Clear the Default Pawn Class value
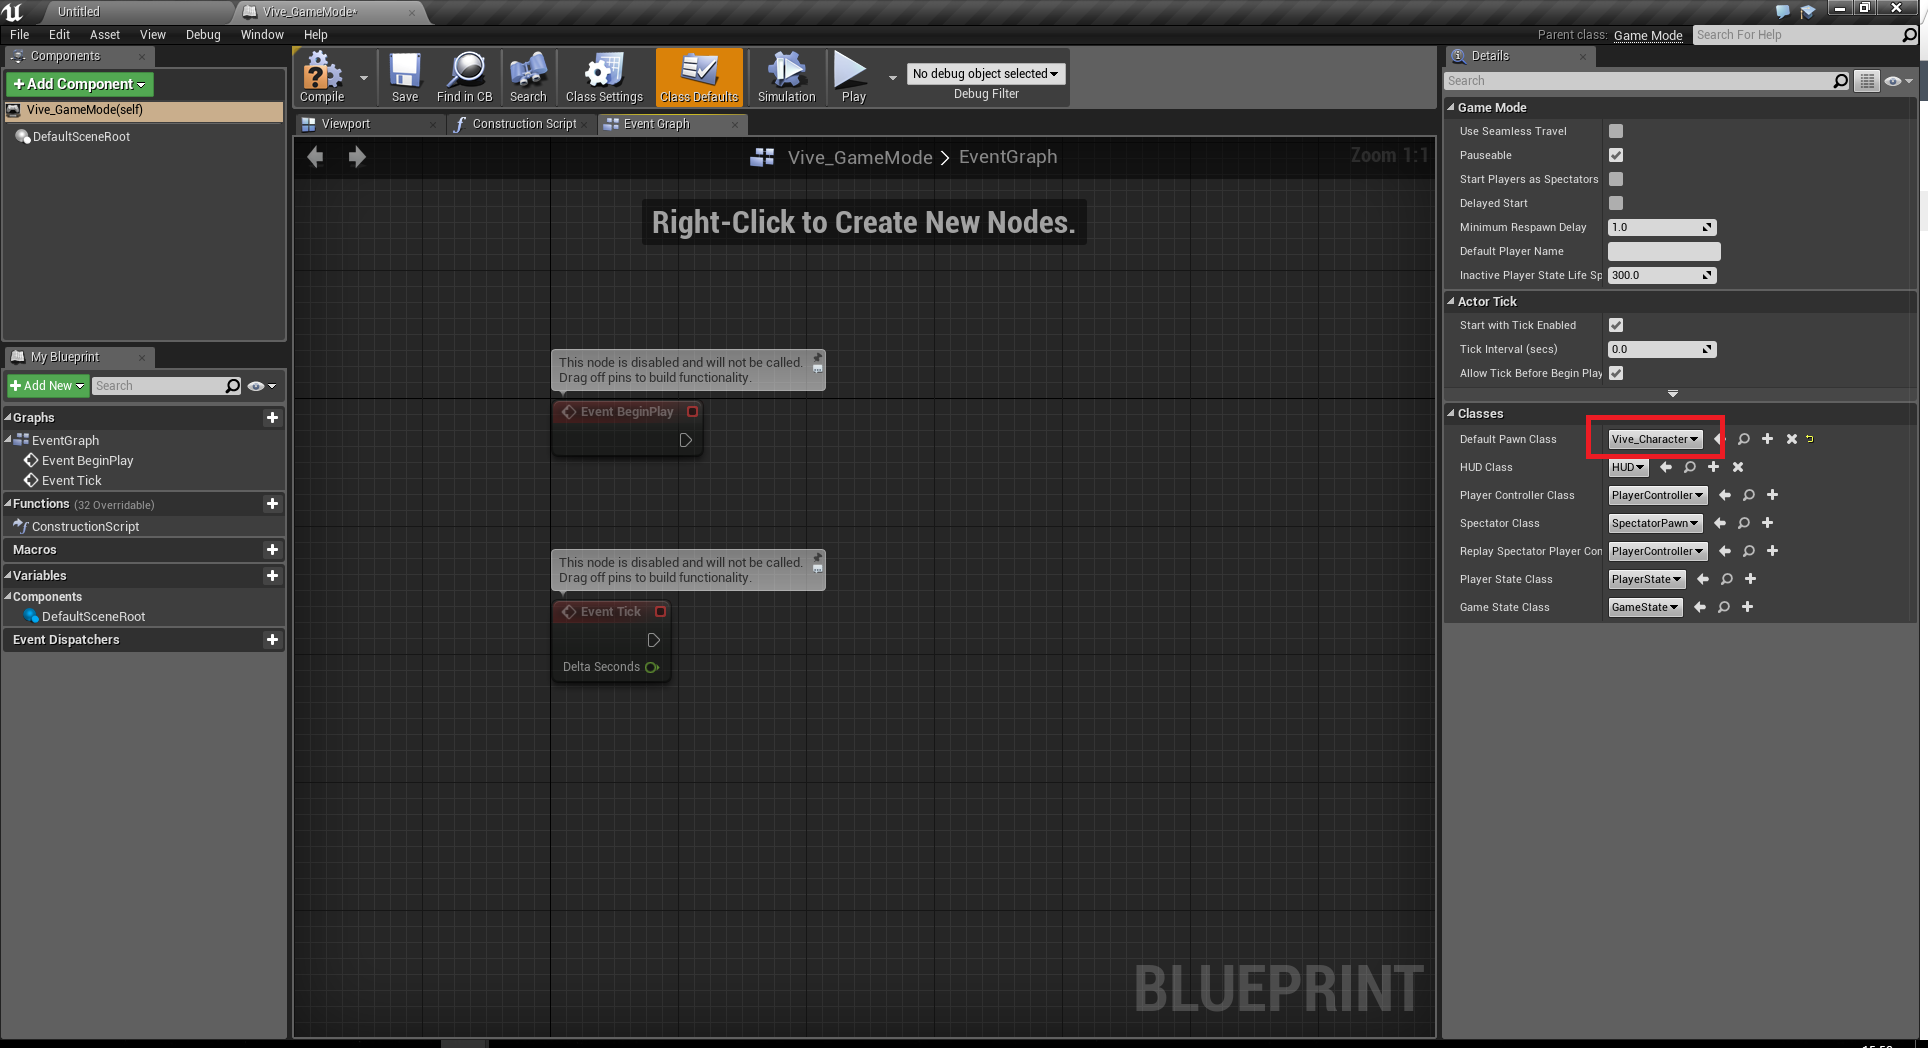1928x1048 pixels. 1792,439
